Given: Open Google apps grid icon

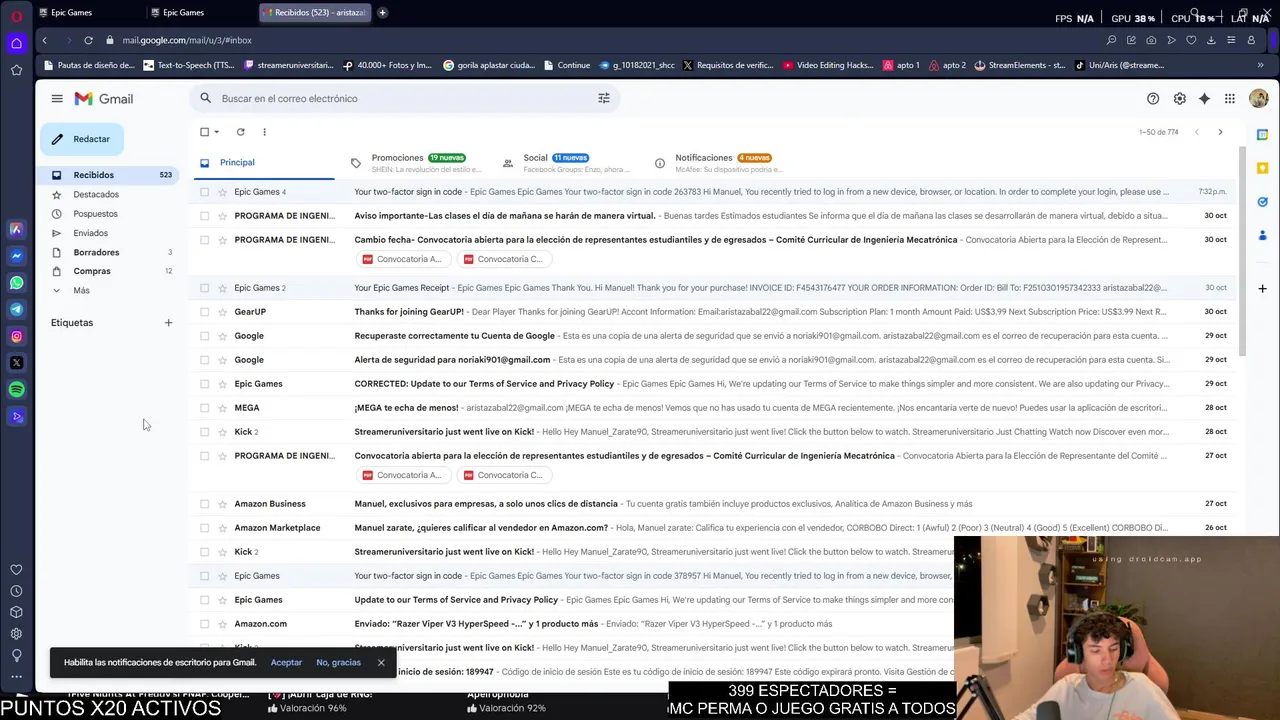Looking at the screenshot, I should tap(1230, 98).
